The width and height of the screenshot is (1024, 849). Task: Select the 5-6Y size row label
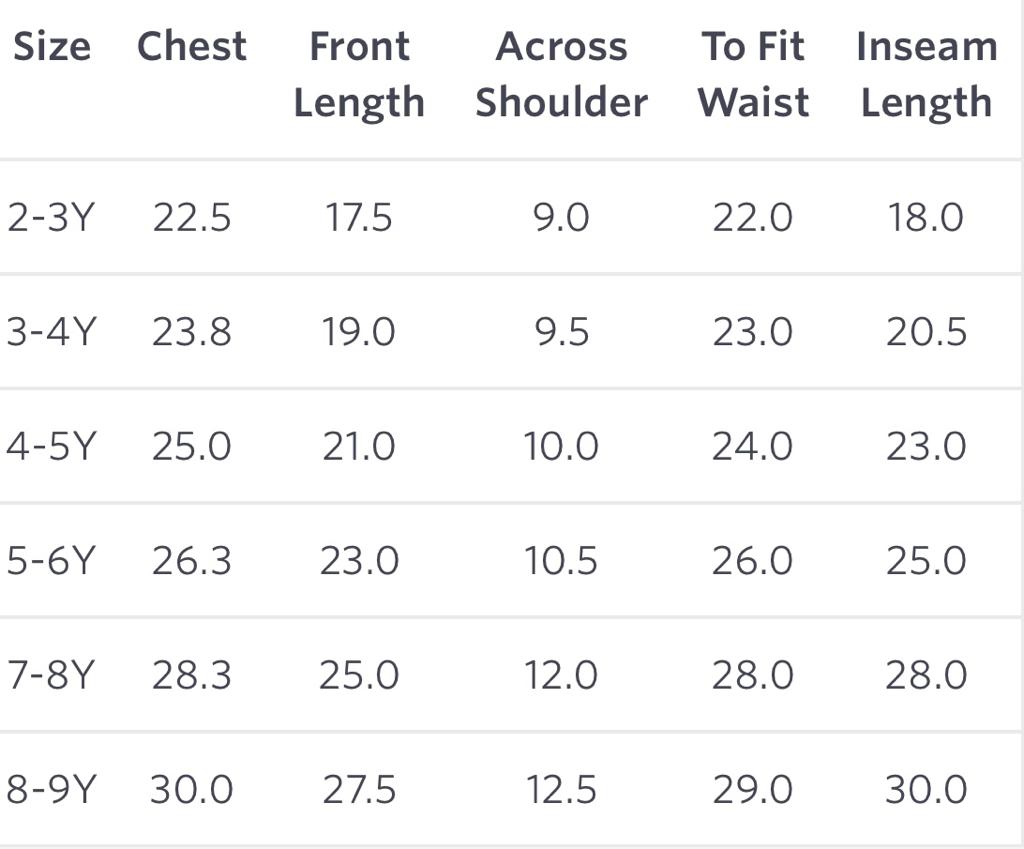point(49,561)
